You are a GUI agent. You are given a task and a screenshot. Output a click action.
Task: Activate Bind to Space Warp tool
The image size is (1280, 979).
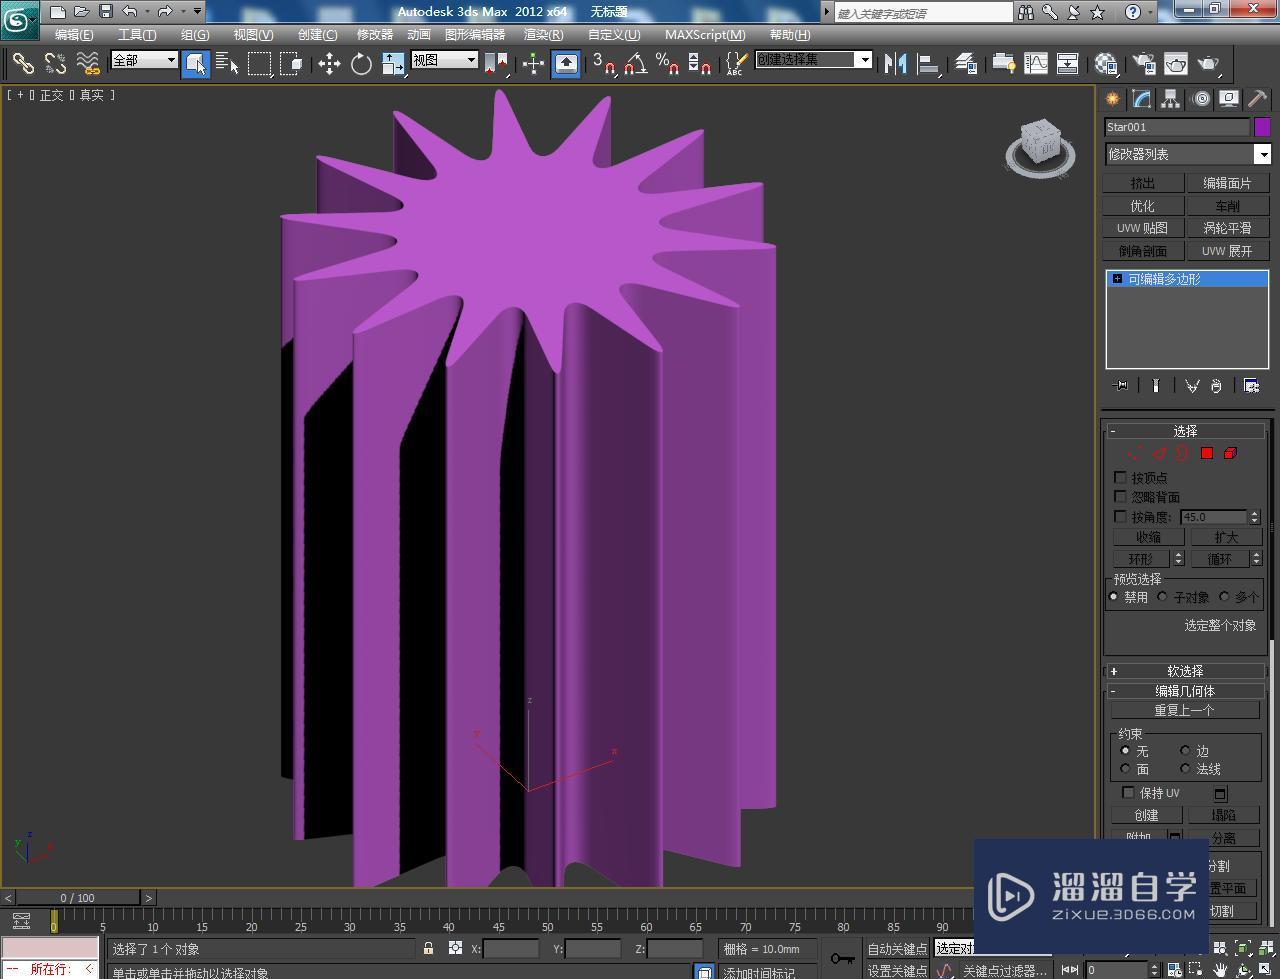point(88,64)
